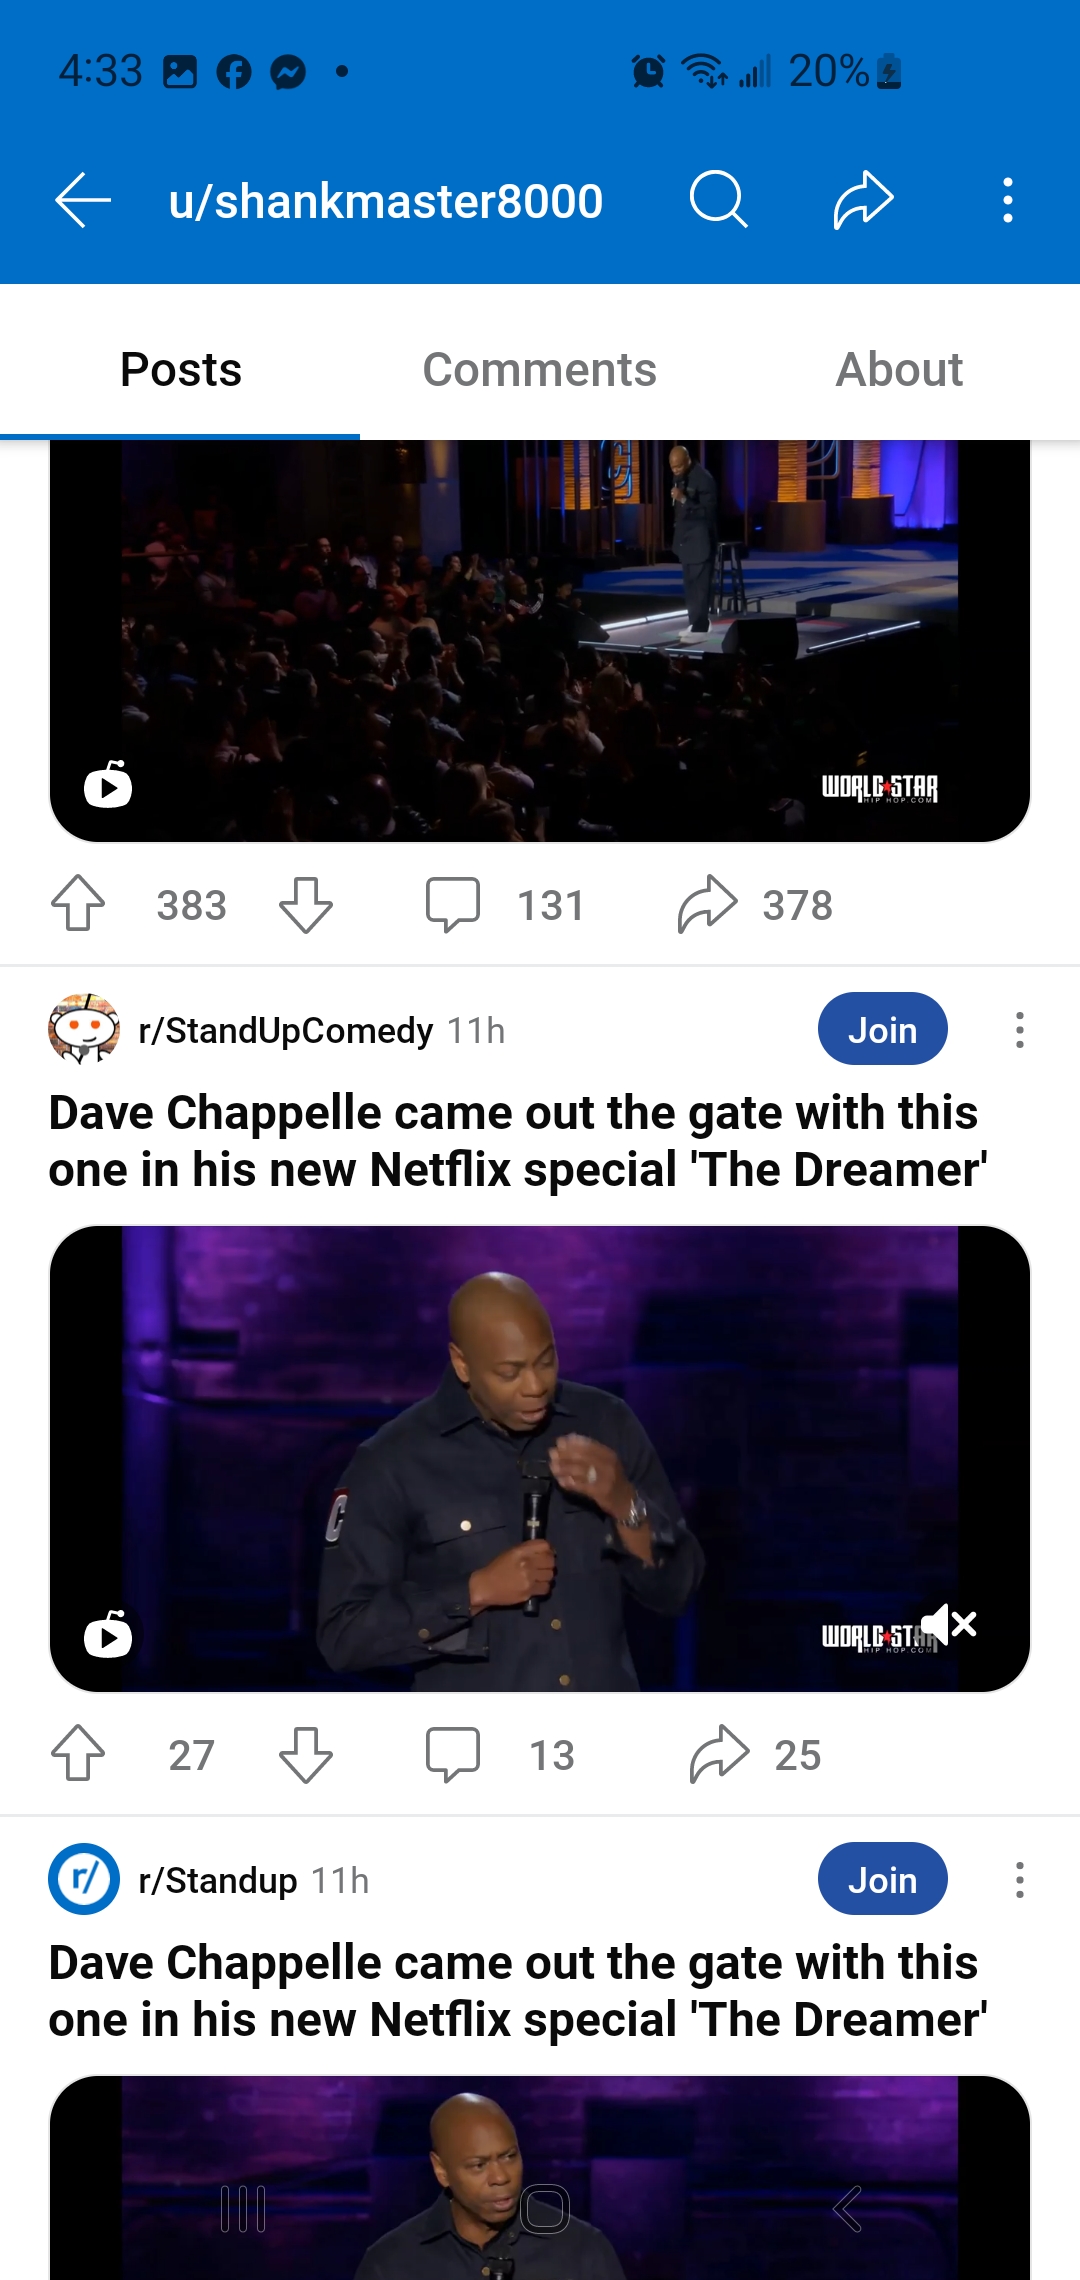Share this user profile via header arrow
1080x2280 pixels.
(863, 200)
